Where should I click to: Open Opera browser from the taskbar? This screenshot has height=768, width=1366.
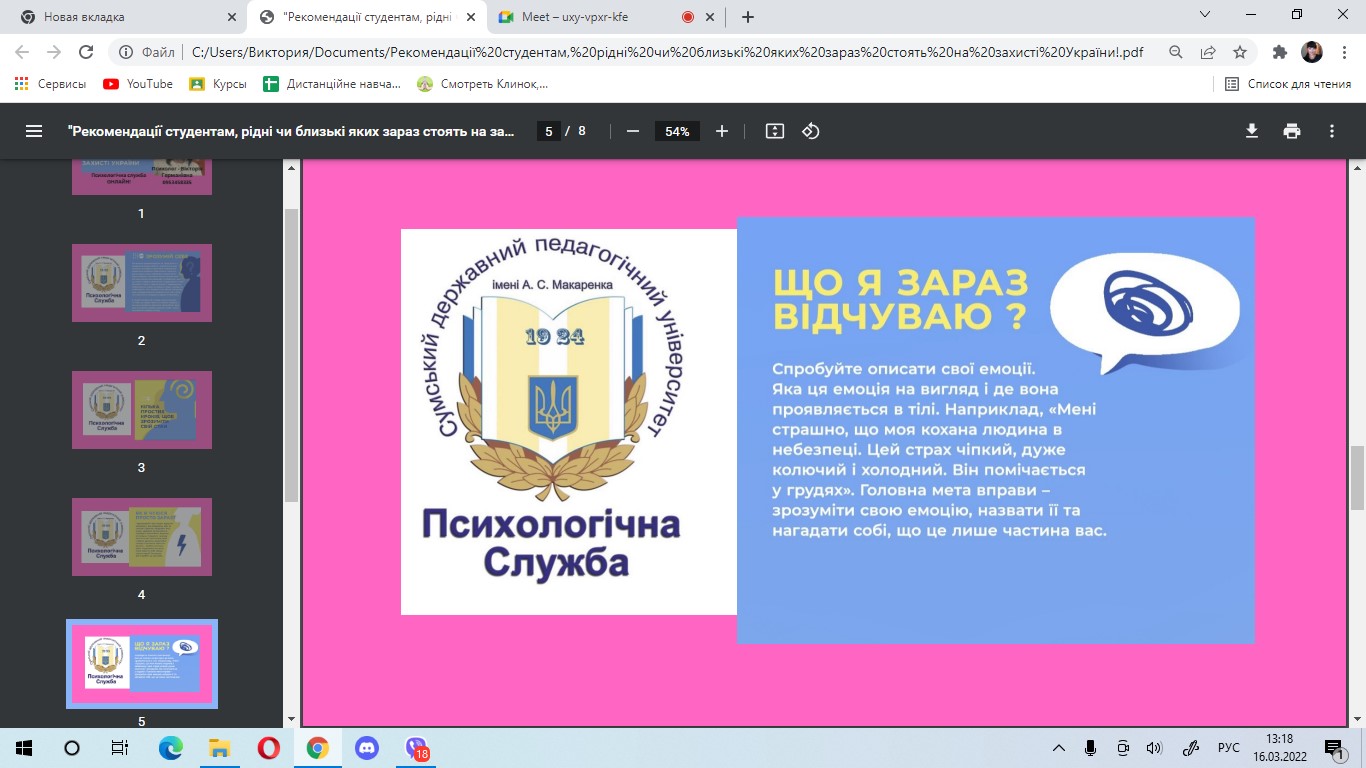pos(268,748)
